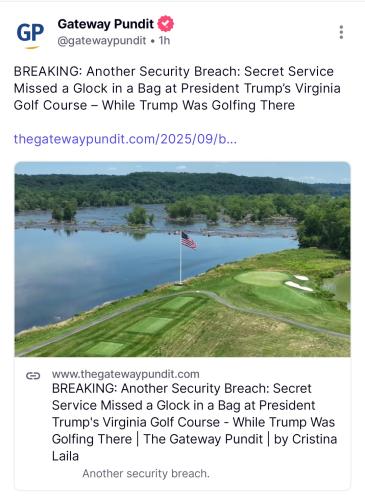Click the 1h post timestamp
The image size is (365, 500).
[x=164, y=40]
